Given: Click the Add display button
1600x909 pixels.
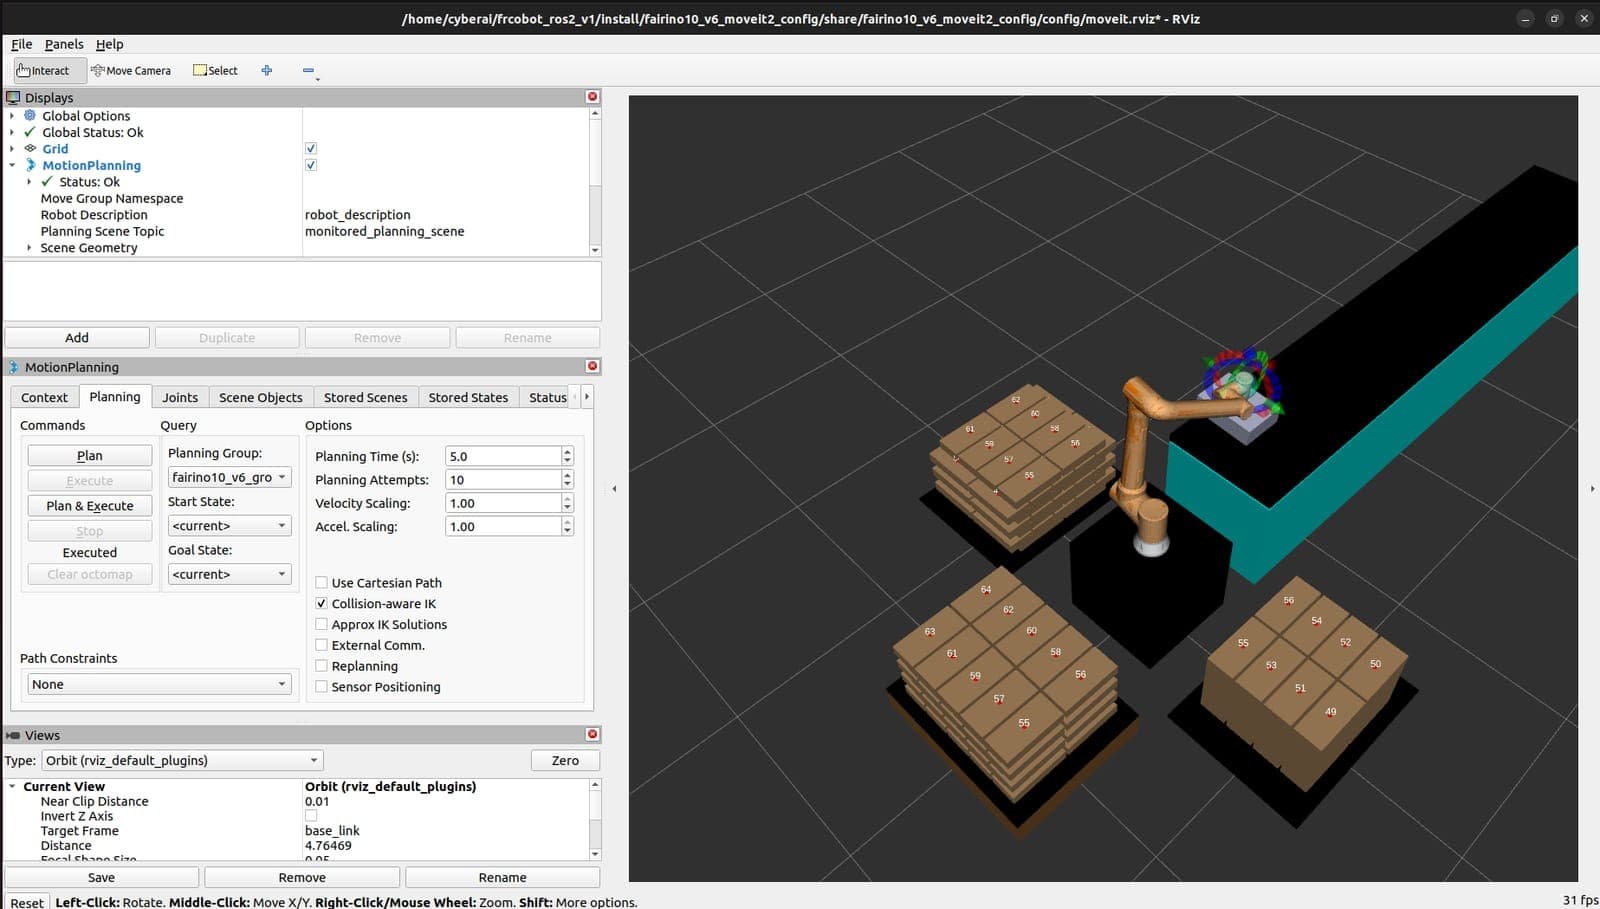Looking at the screenshot, I should pyautogui.click(x=77, y=337).
